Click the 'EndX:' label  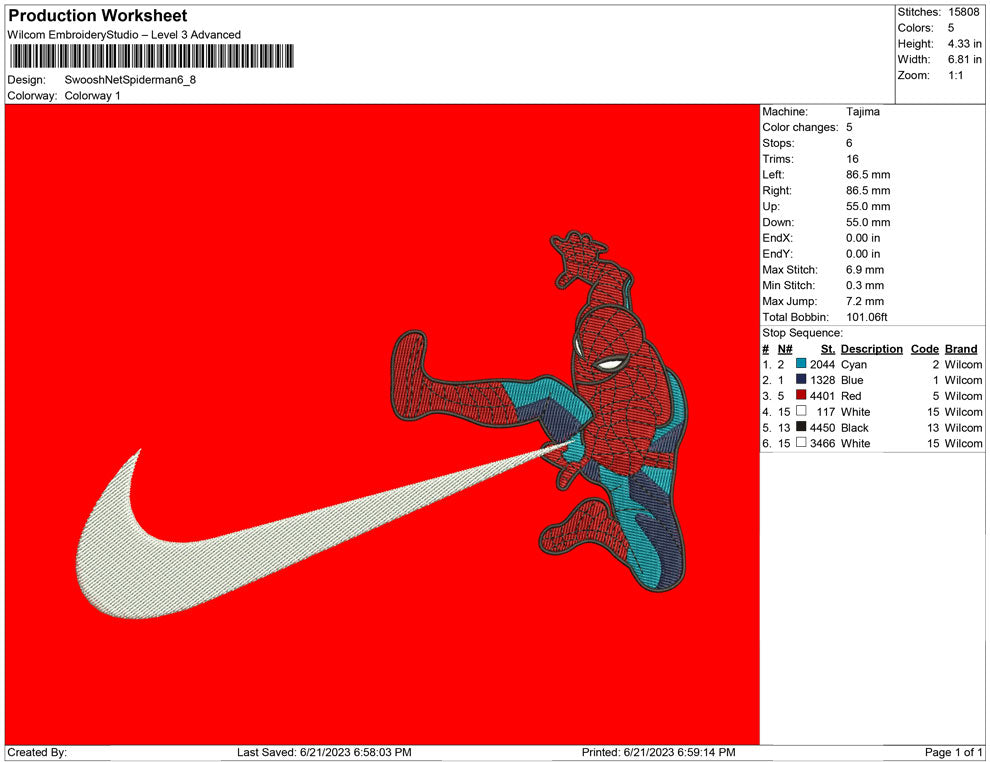(x=777, y=237)
